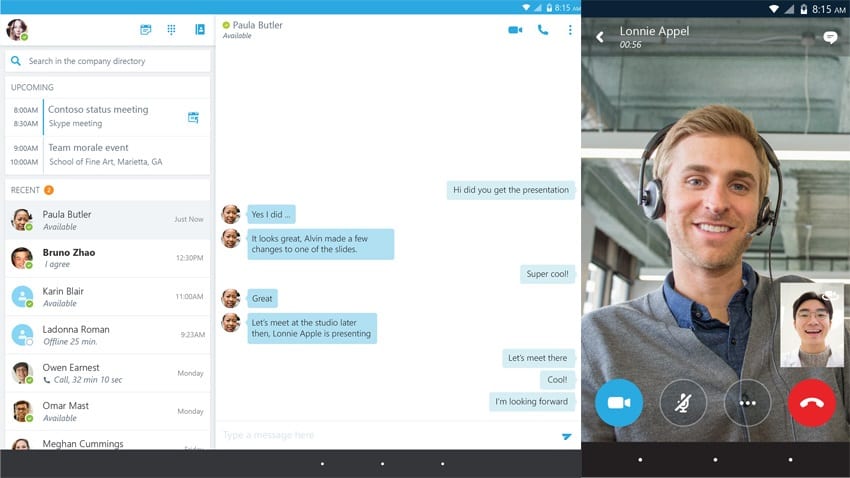This screenshot has width=850, height=478.
Task: Click the "Hi did you get the presentation" message
Action: [x=511, y=190]
